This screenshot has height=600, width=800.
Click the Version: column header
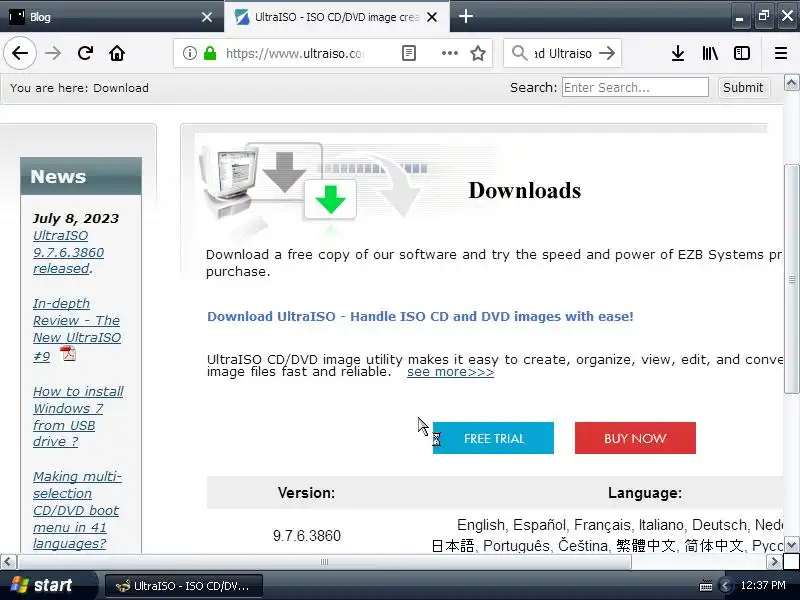pos(306,493)
